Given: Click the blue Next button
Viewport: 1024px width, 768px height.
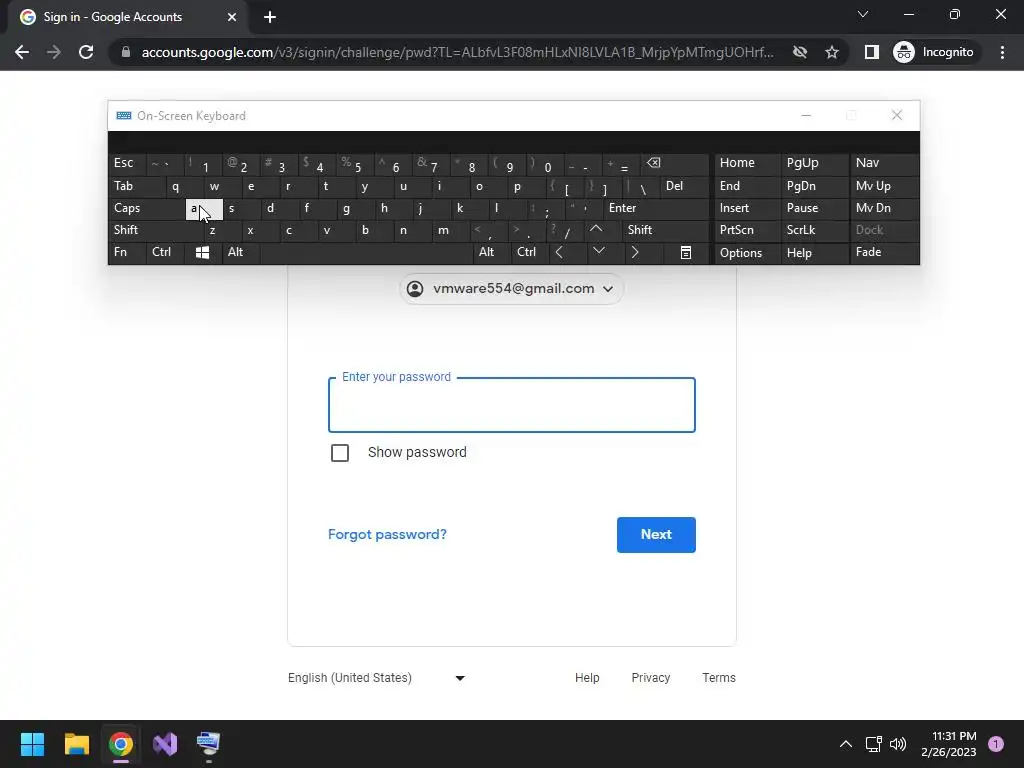Looking at the screenshot, I should coord(656,535).
